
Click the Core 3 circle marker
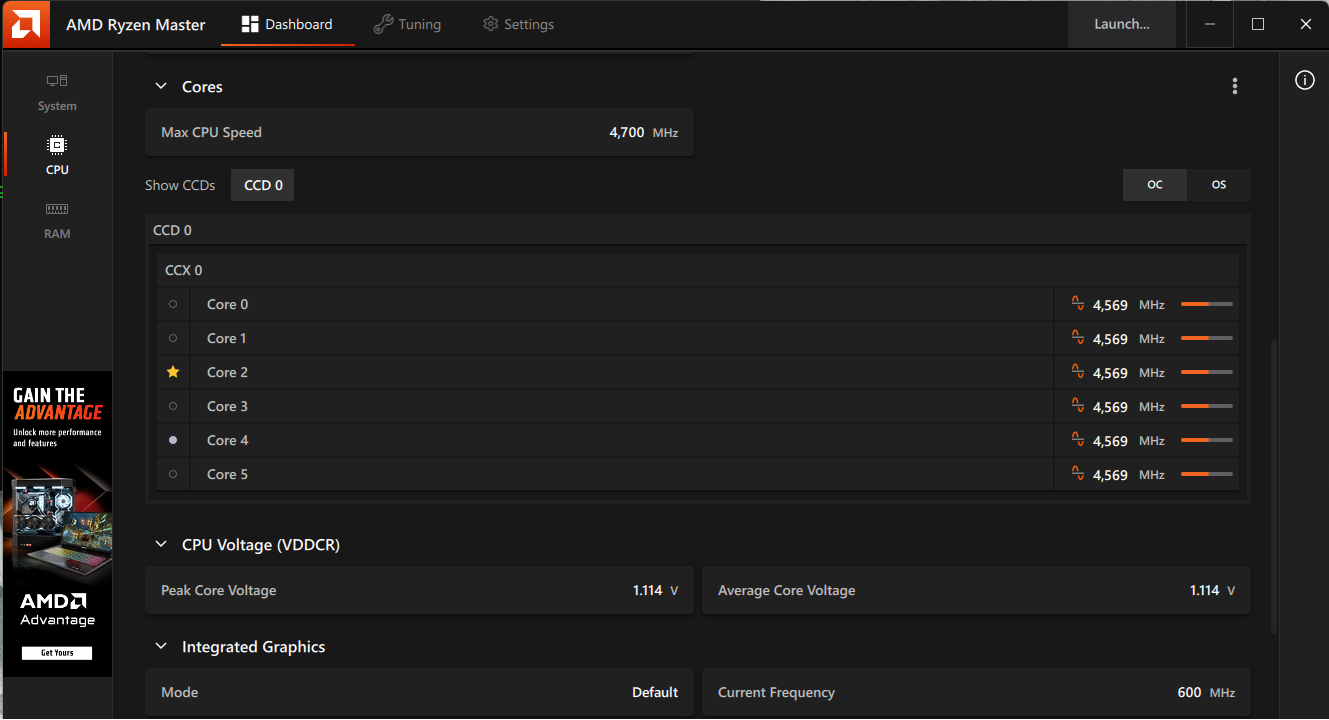pos(173,406)
